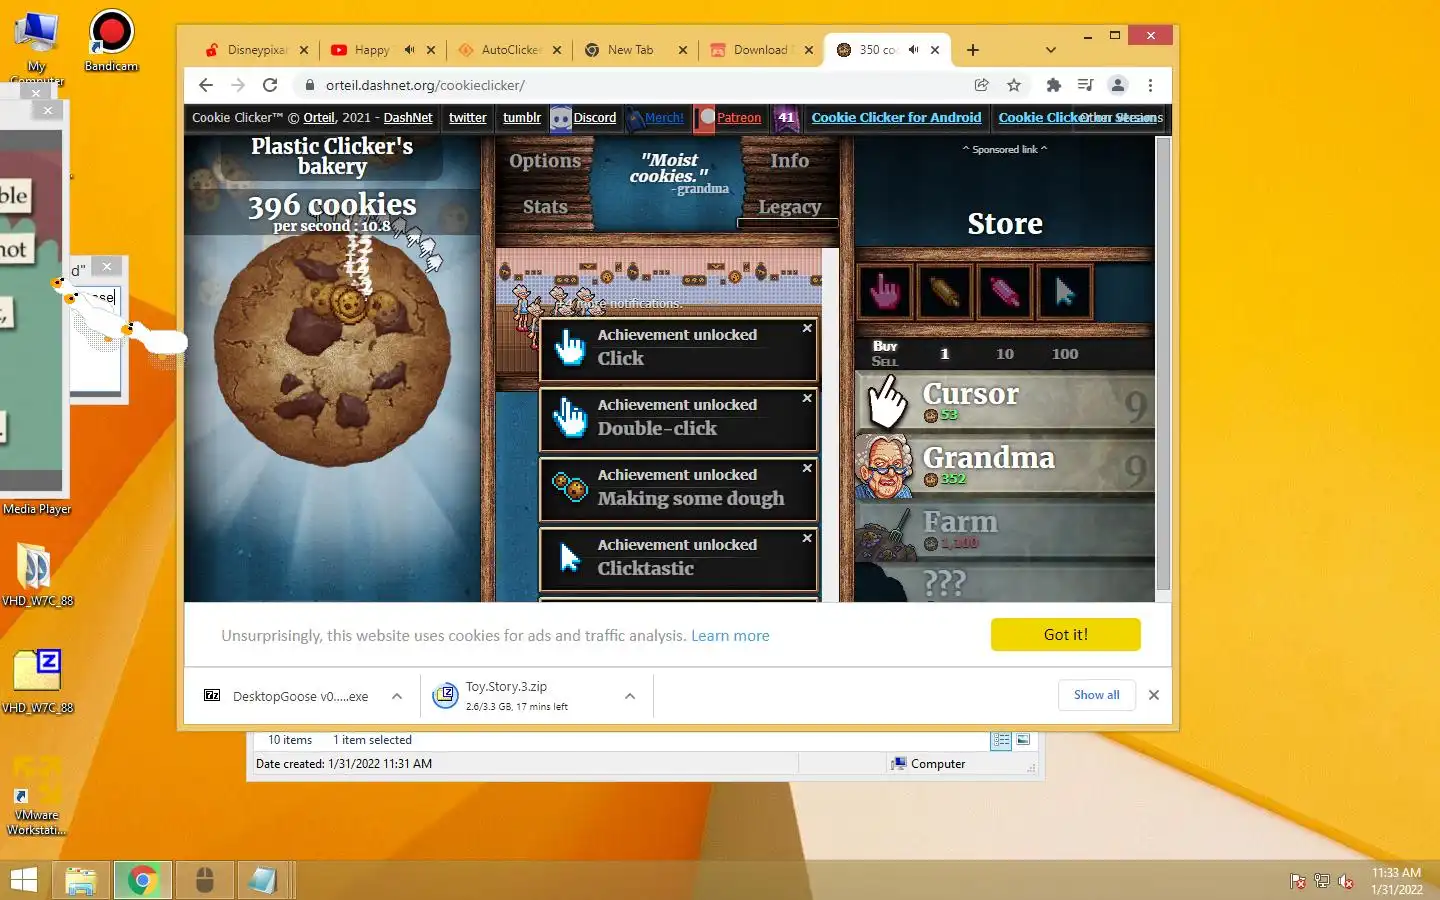Share this page icon

click(982, 85)
